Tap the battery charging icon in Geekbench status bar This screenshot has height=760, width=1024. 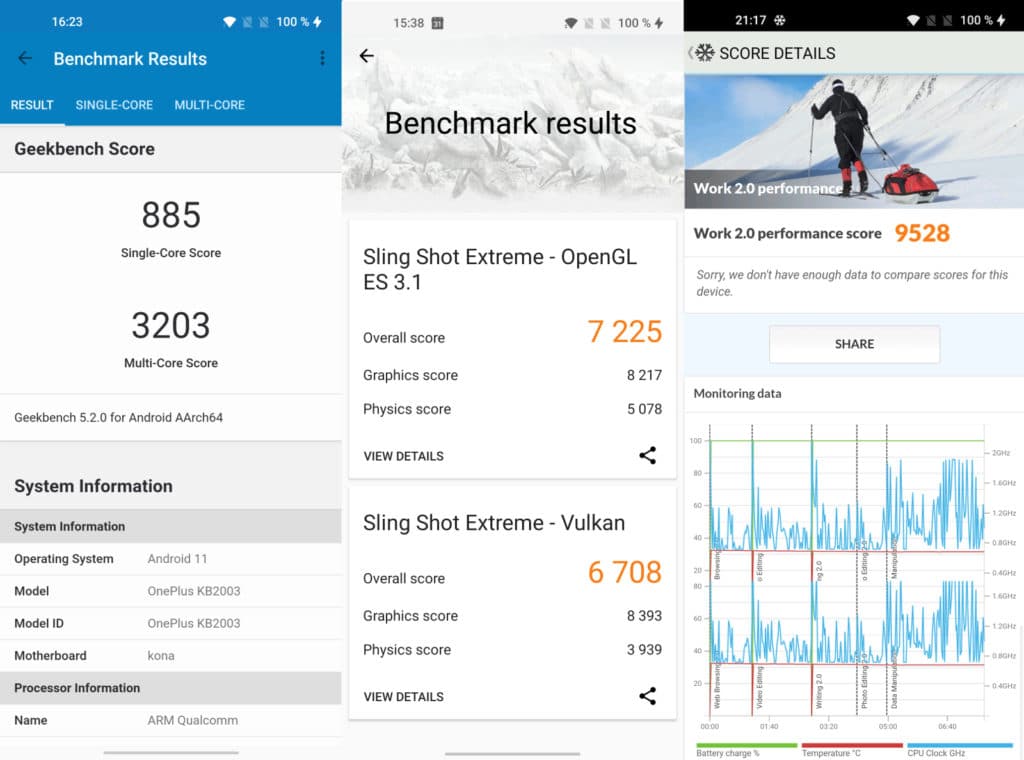click(318, 22)
